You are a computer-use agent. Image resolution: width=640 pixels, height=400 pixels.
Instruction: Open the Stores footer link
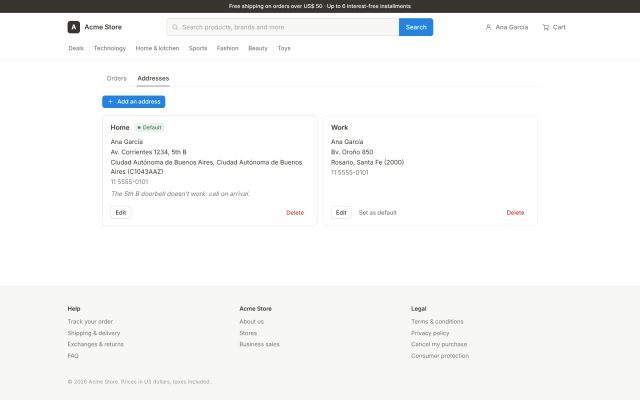point(248,333)
